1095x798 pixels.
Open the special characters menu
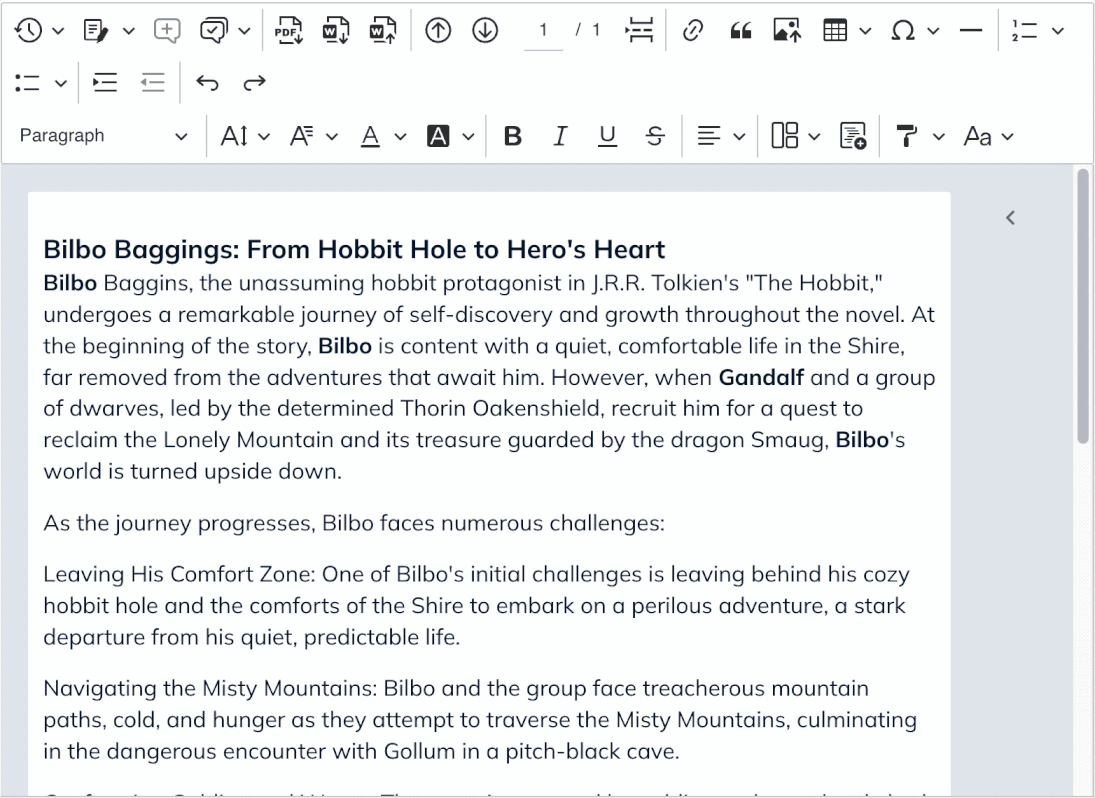(x=914, y=30)
